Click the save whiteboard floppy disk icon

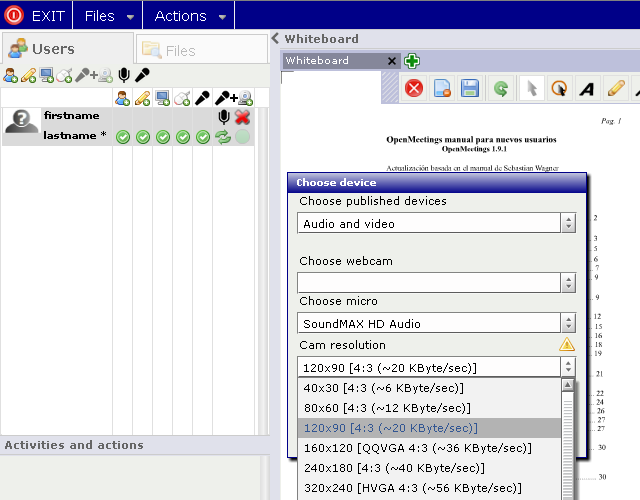click(x=471, y=89)
